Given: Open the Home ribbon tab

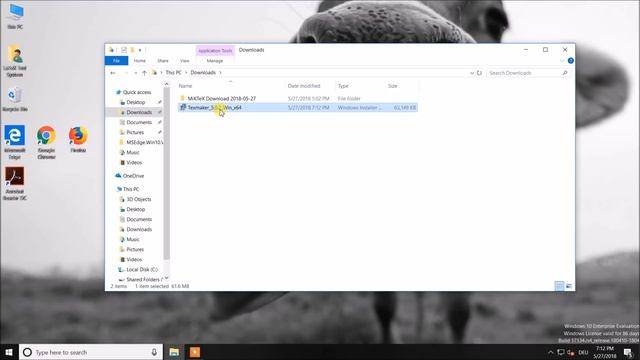Looking at the screenshot, I should click(140, 61).
